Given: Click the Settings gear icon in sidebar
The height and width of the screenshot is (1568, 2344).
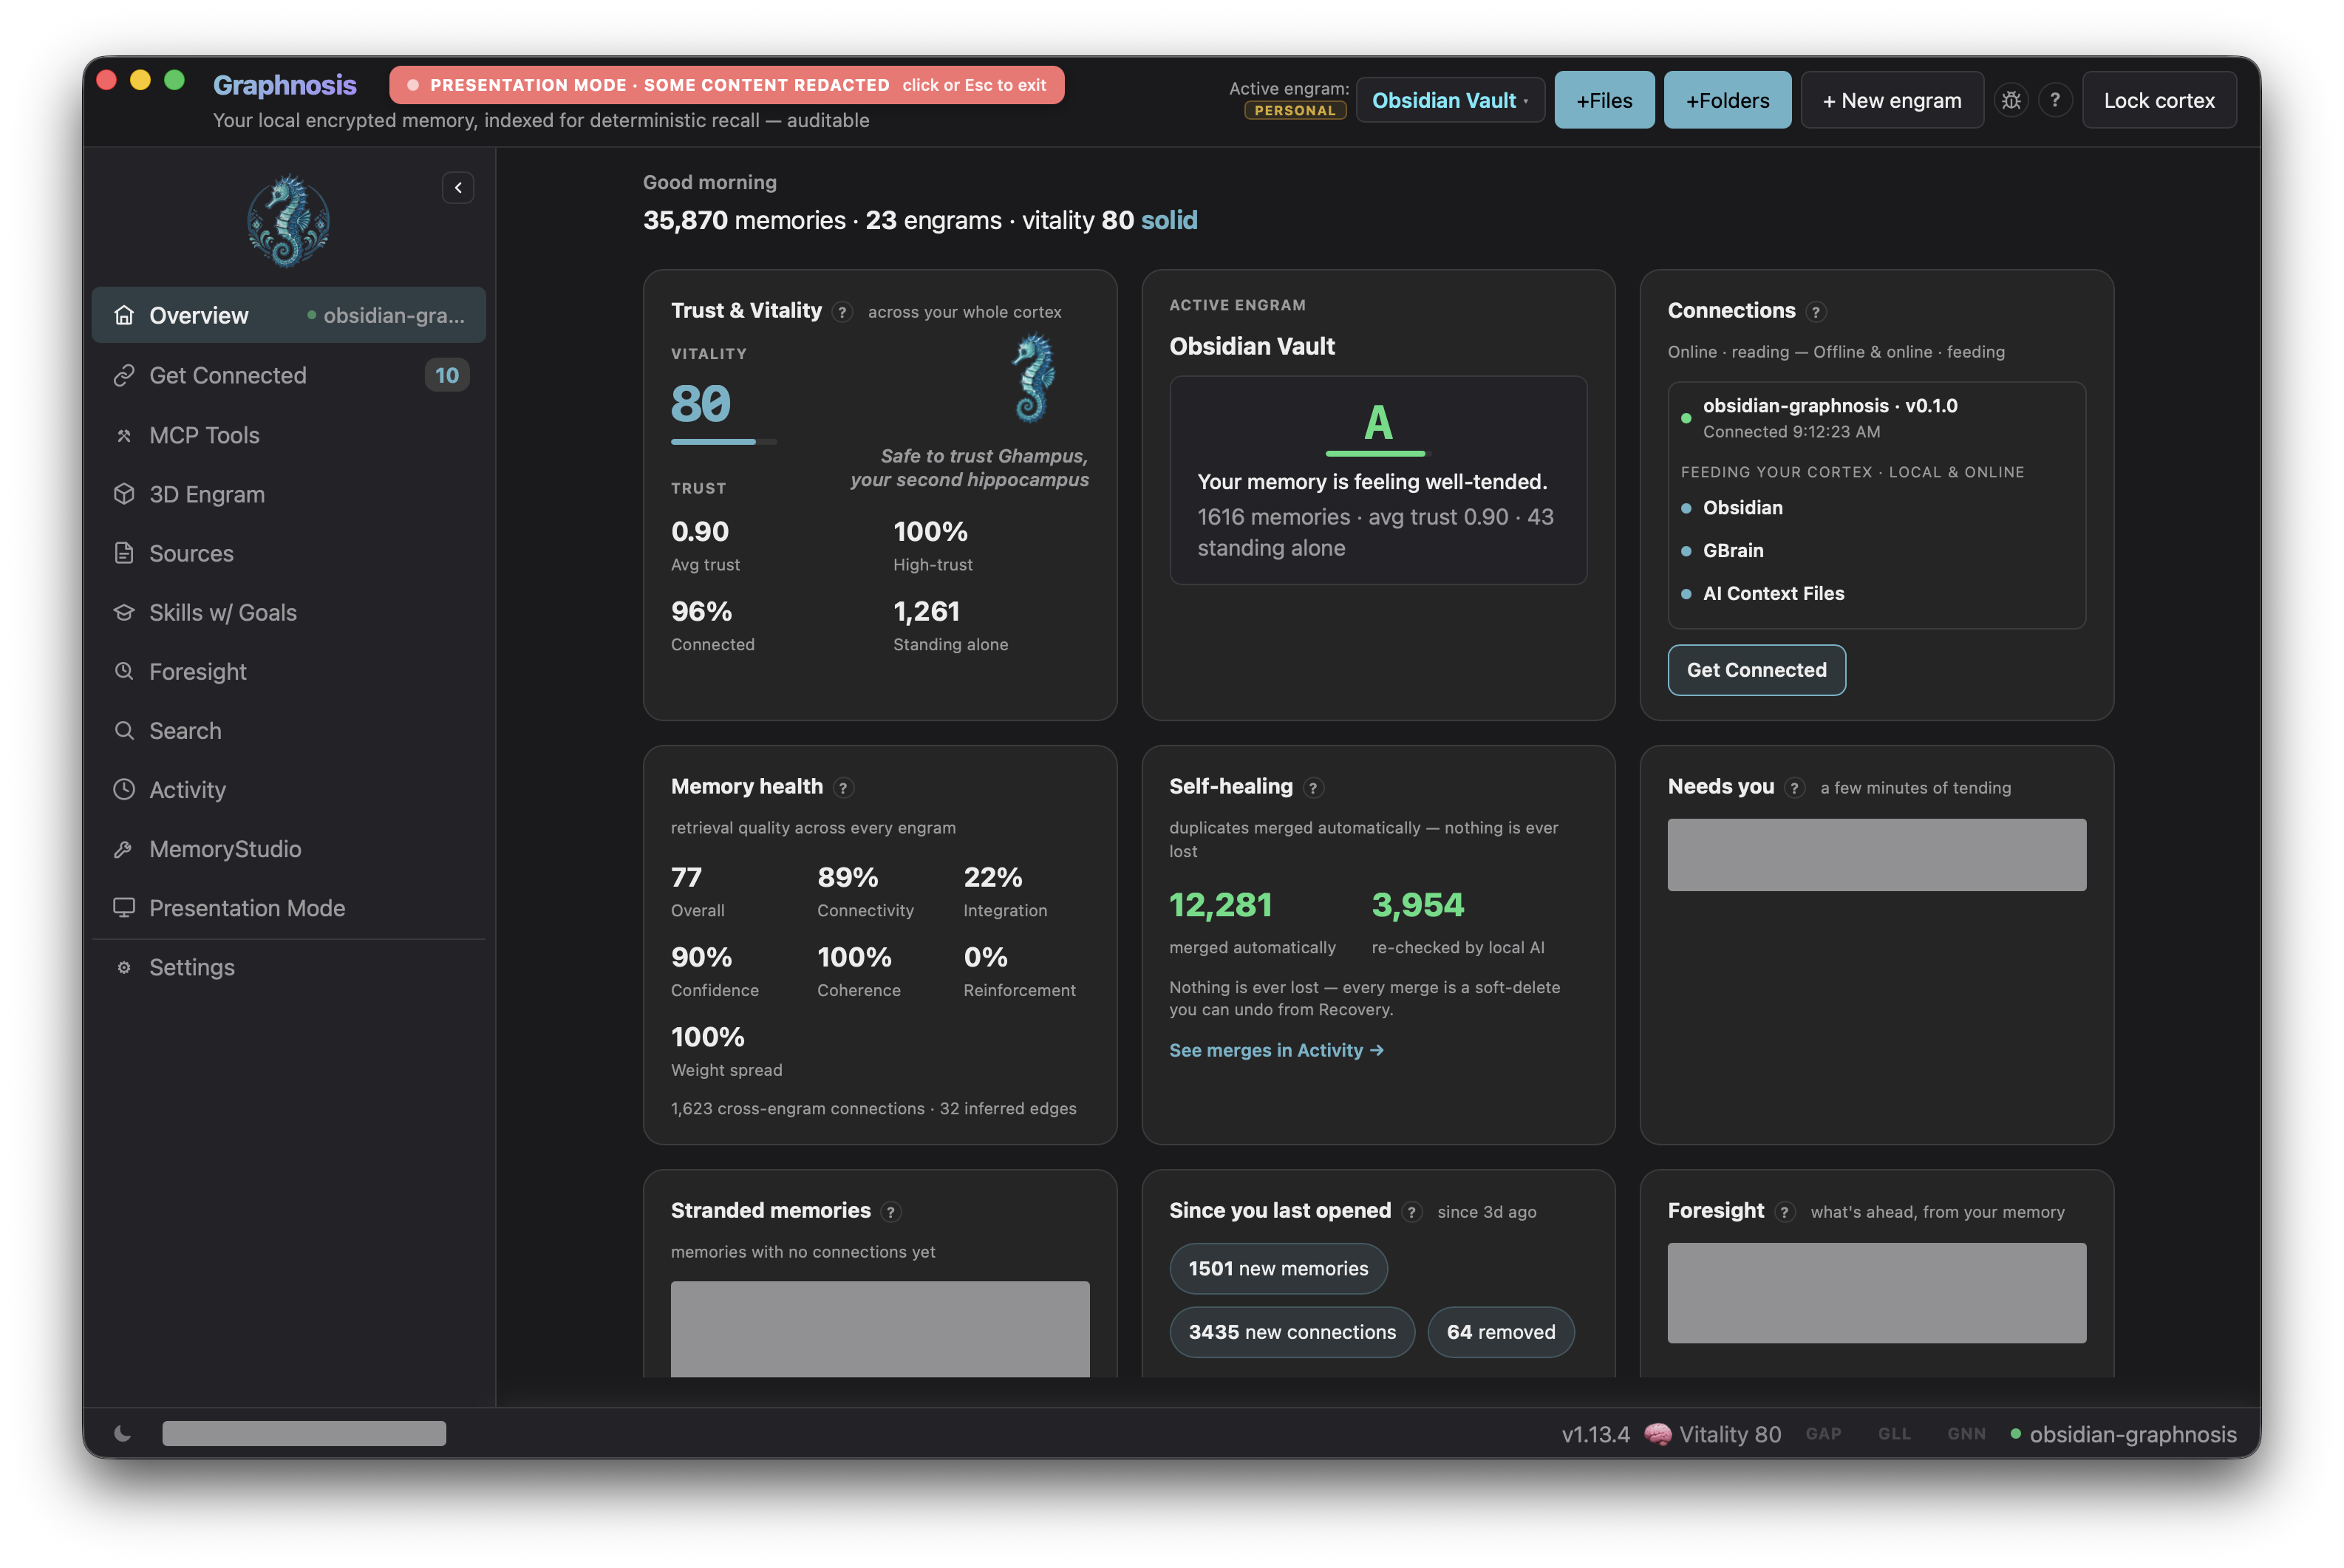Looking at the screenshot, I should (x=124, y=967).
